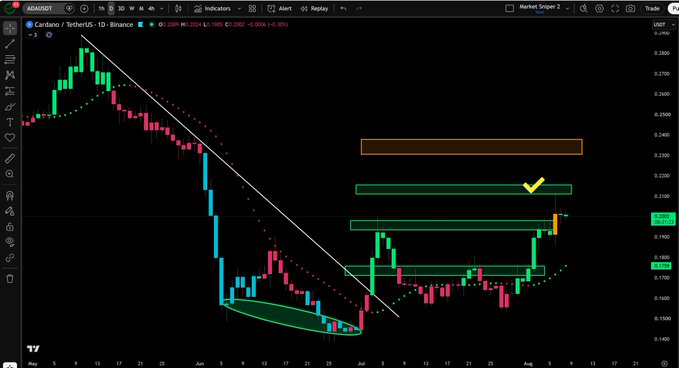Select the ruler measure tool
Viewport: 679px width, 368px height.
click(x=10, y=158)
